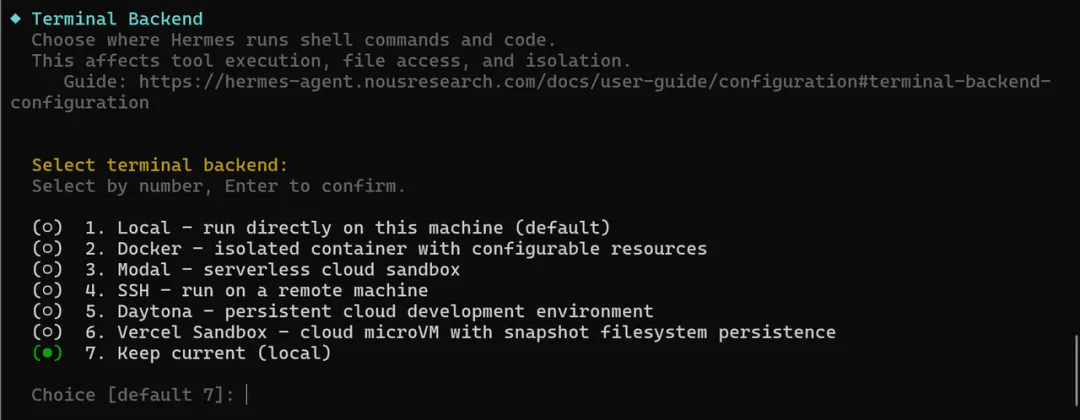
Task: Click the 'Docker - isolated container' option text
Action: [x=396, y=249]
